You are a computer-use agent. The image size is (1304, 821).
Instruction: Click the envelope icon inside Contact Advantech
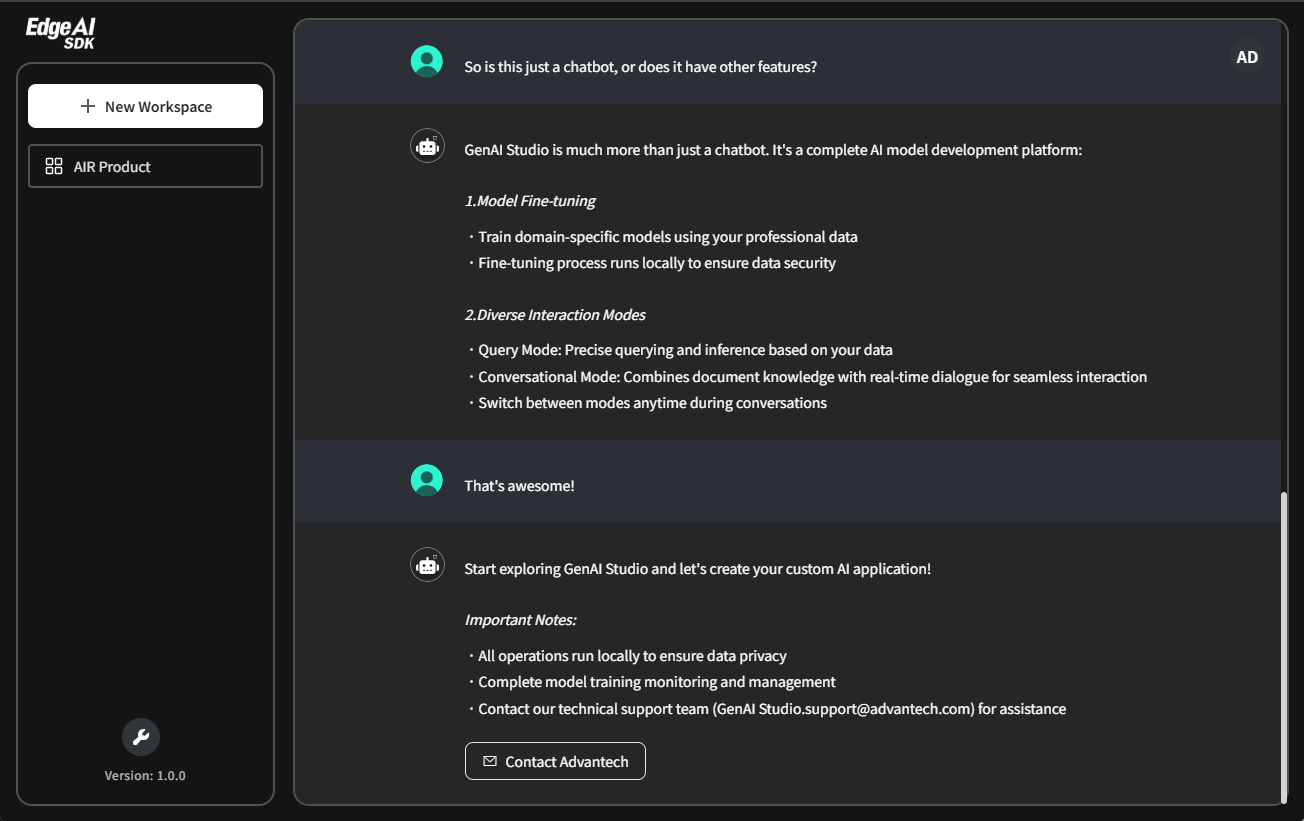pyautogui.click(x=489, y=761)
